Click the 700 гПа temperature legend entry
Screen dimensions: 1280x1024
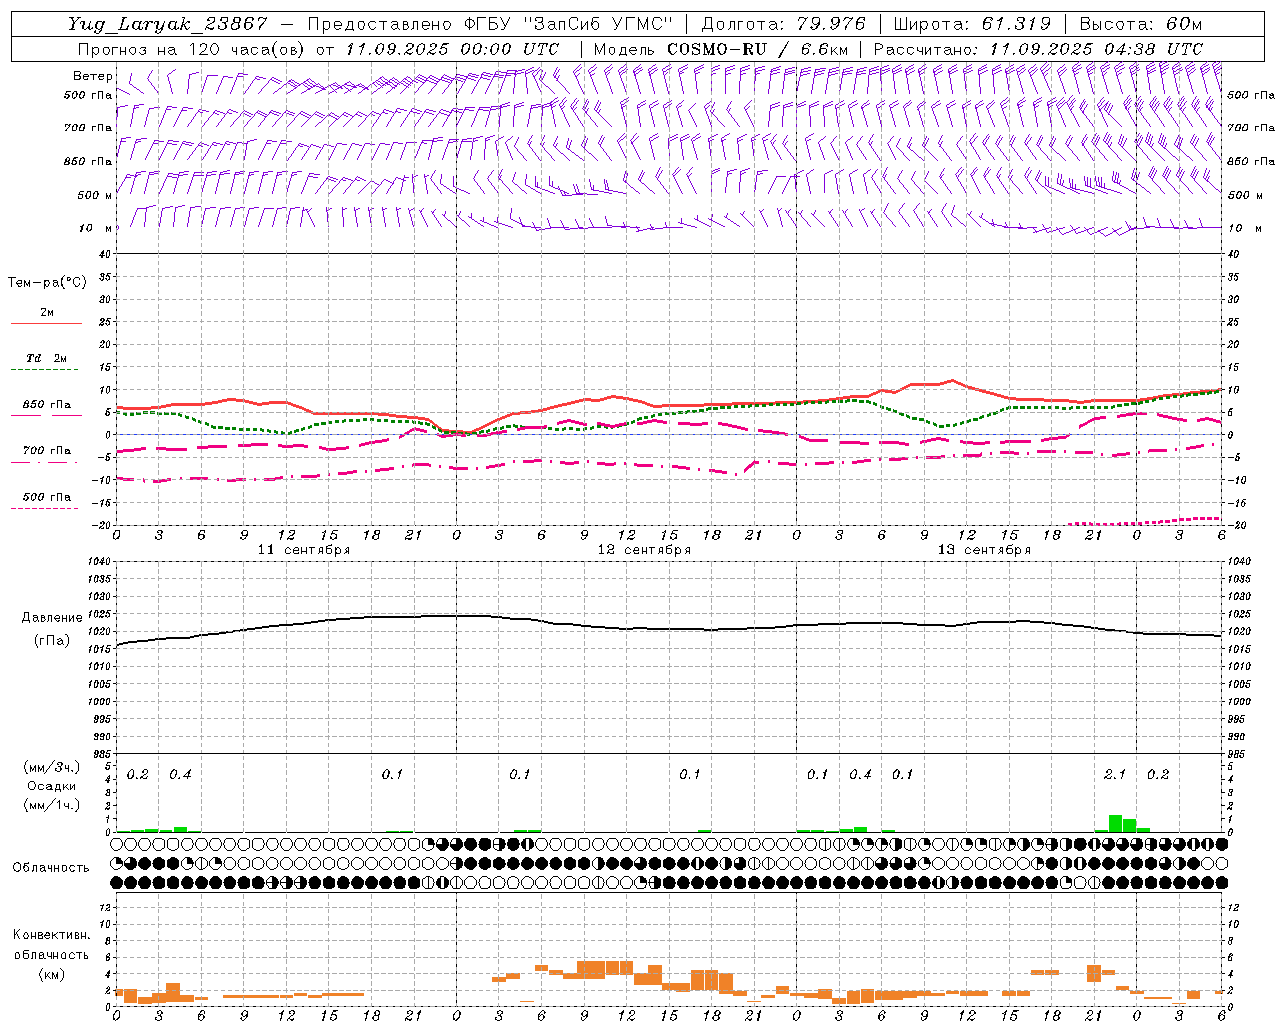tap(46, 451)
